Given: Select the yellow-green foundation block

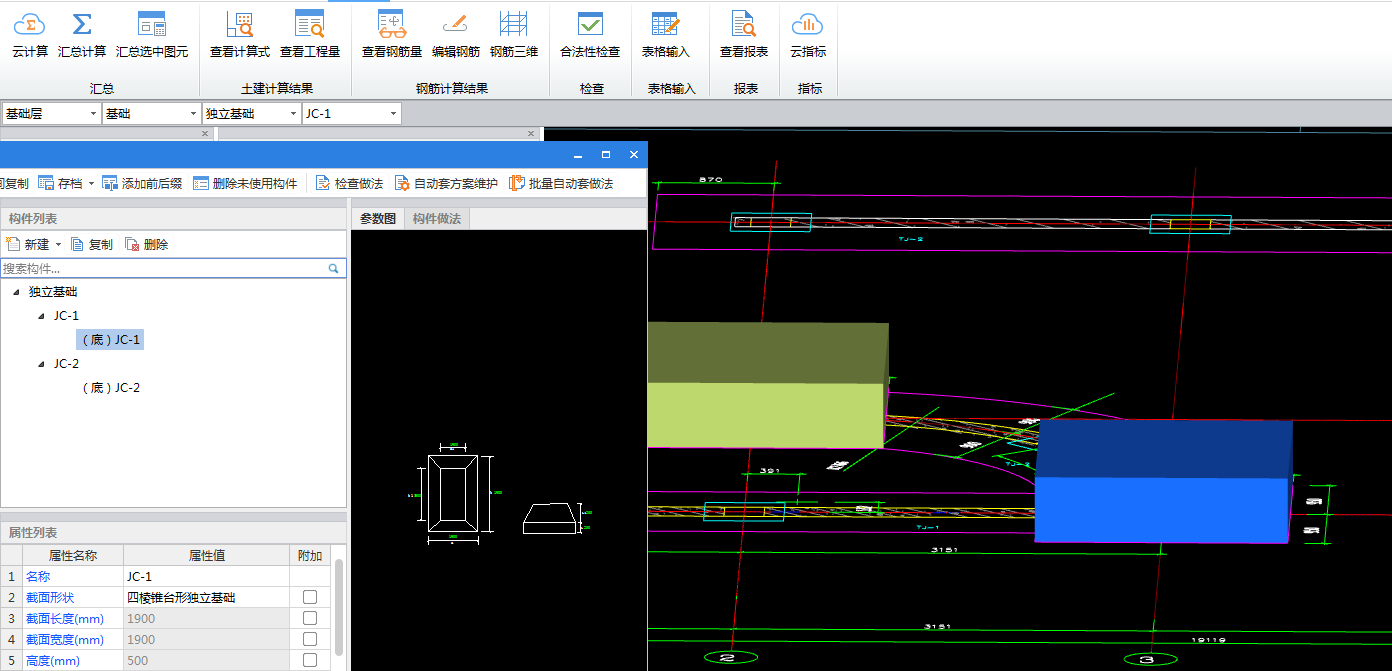Looking at the screenshot, I should pos(768,385).
